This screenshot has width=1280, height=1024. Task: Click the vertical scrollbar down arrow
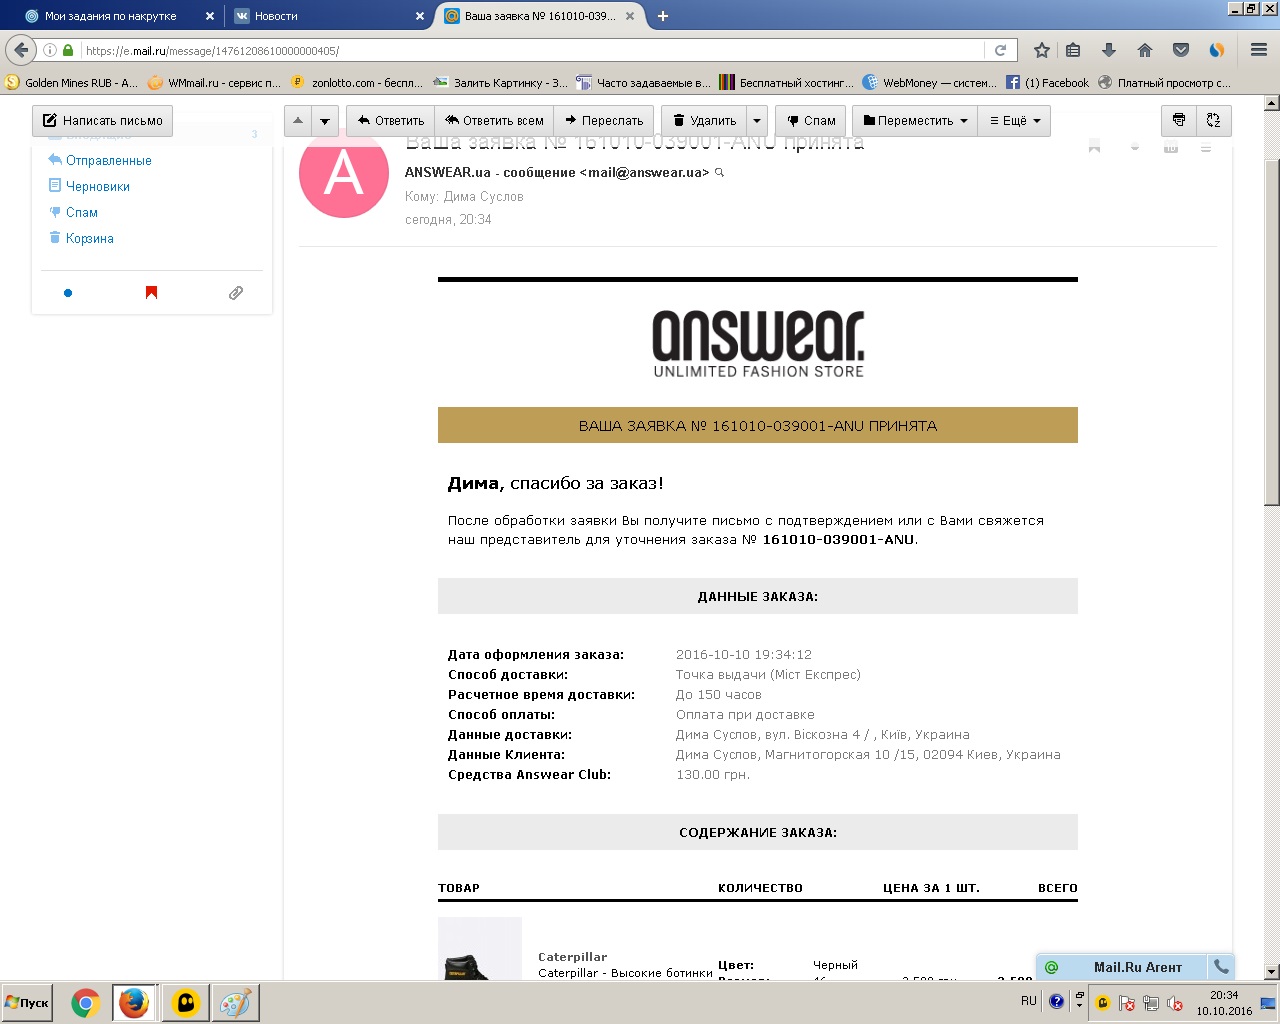[x=1272, y=971]
